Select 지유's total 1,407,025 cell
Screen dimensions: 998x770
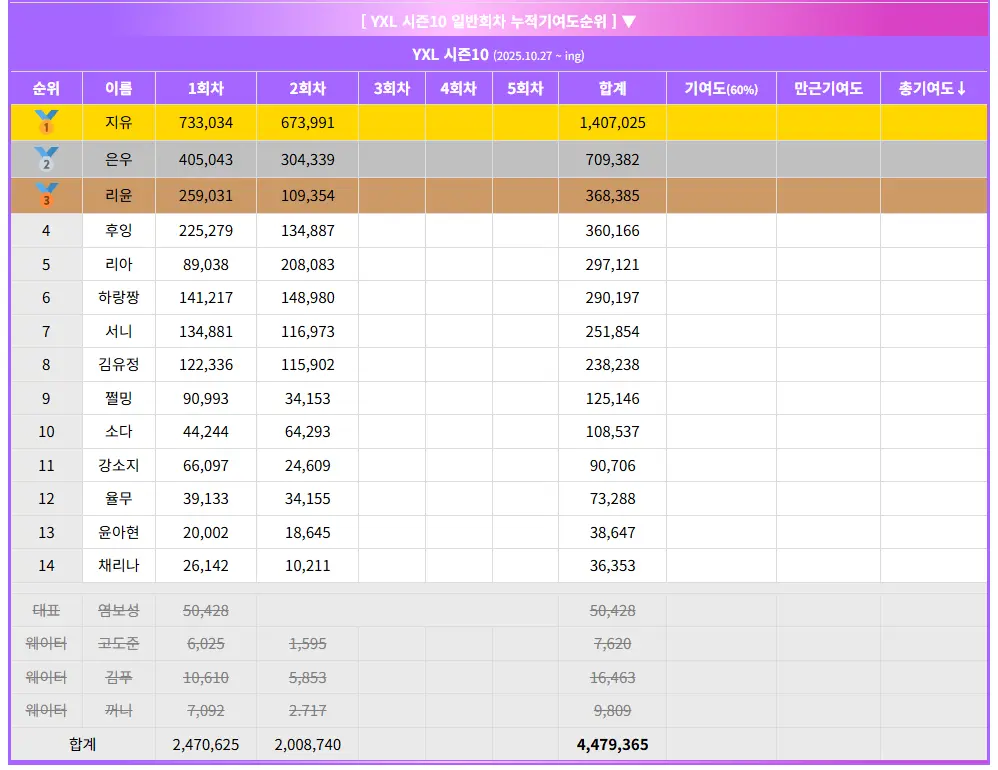point(612,123)
